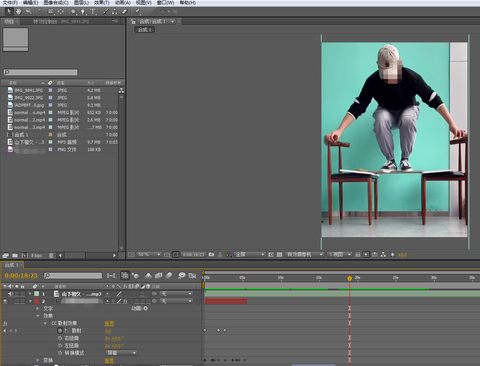Click the show channel RGB icon
Screen dimensions: 480x366
point(229,255)
